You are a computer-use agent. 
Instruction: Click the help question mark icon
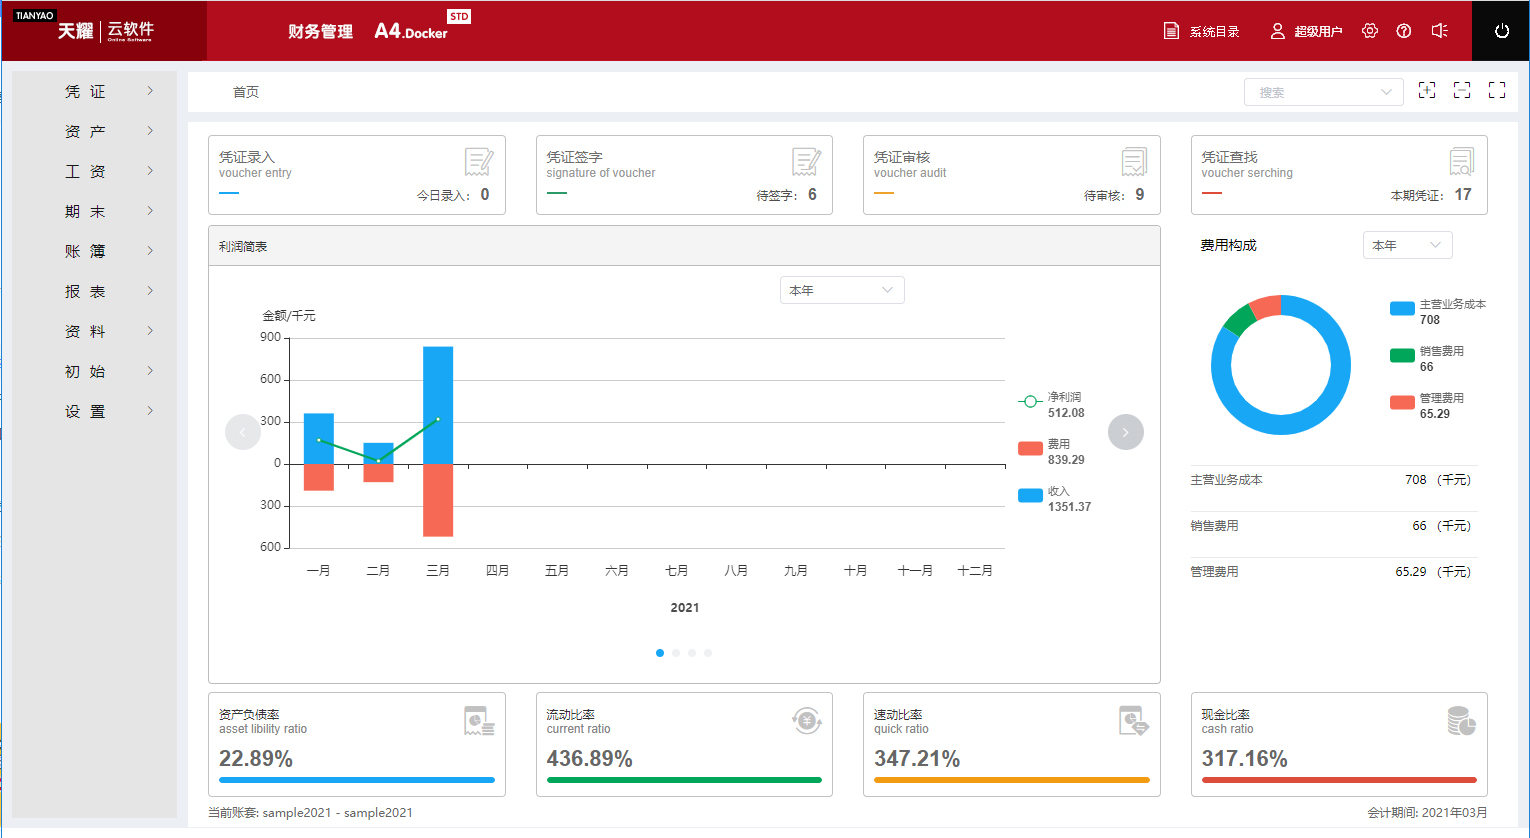pyautogui.click(x=1404, y=31)
